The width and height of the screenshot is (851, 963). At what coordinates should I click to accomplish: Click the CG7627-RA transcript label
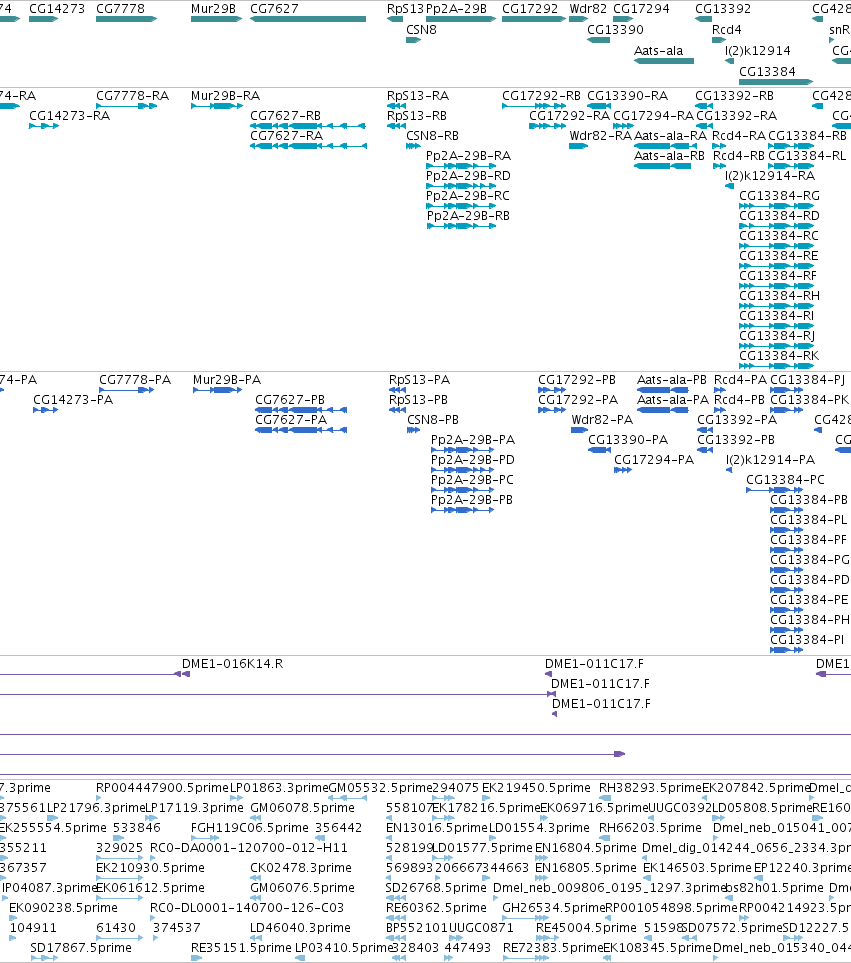[286, 135]
